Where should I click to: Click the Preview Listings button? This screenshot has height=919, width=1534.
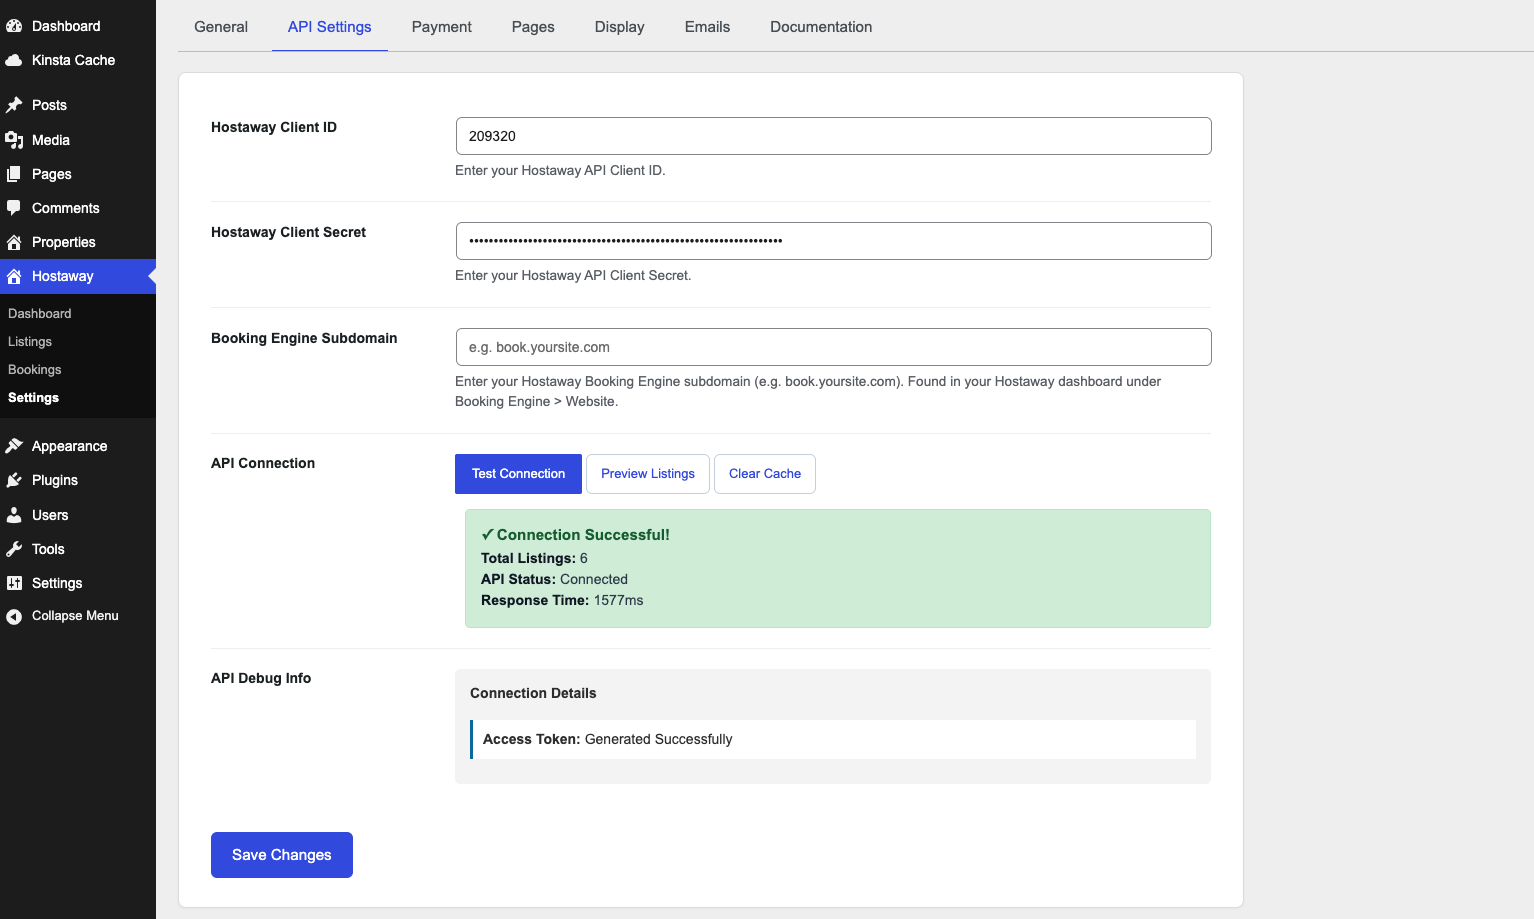pyautogui.click(x=648, y=474)
